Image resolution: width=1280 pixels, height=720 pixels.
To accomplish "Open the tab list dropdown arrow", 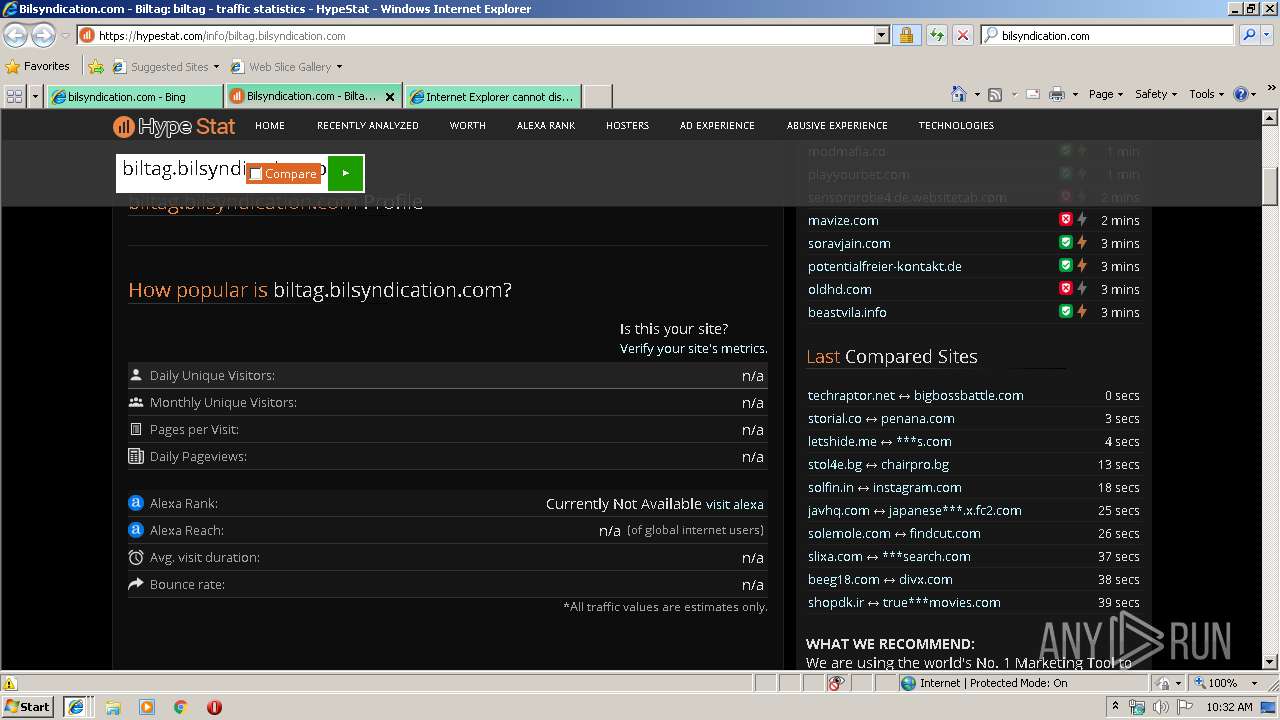I will click(x=36, y=96).
